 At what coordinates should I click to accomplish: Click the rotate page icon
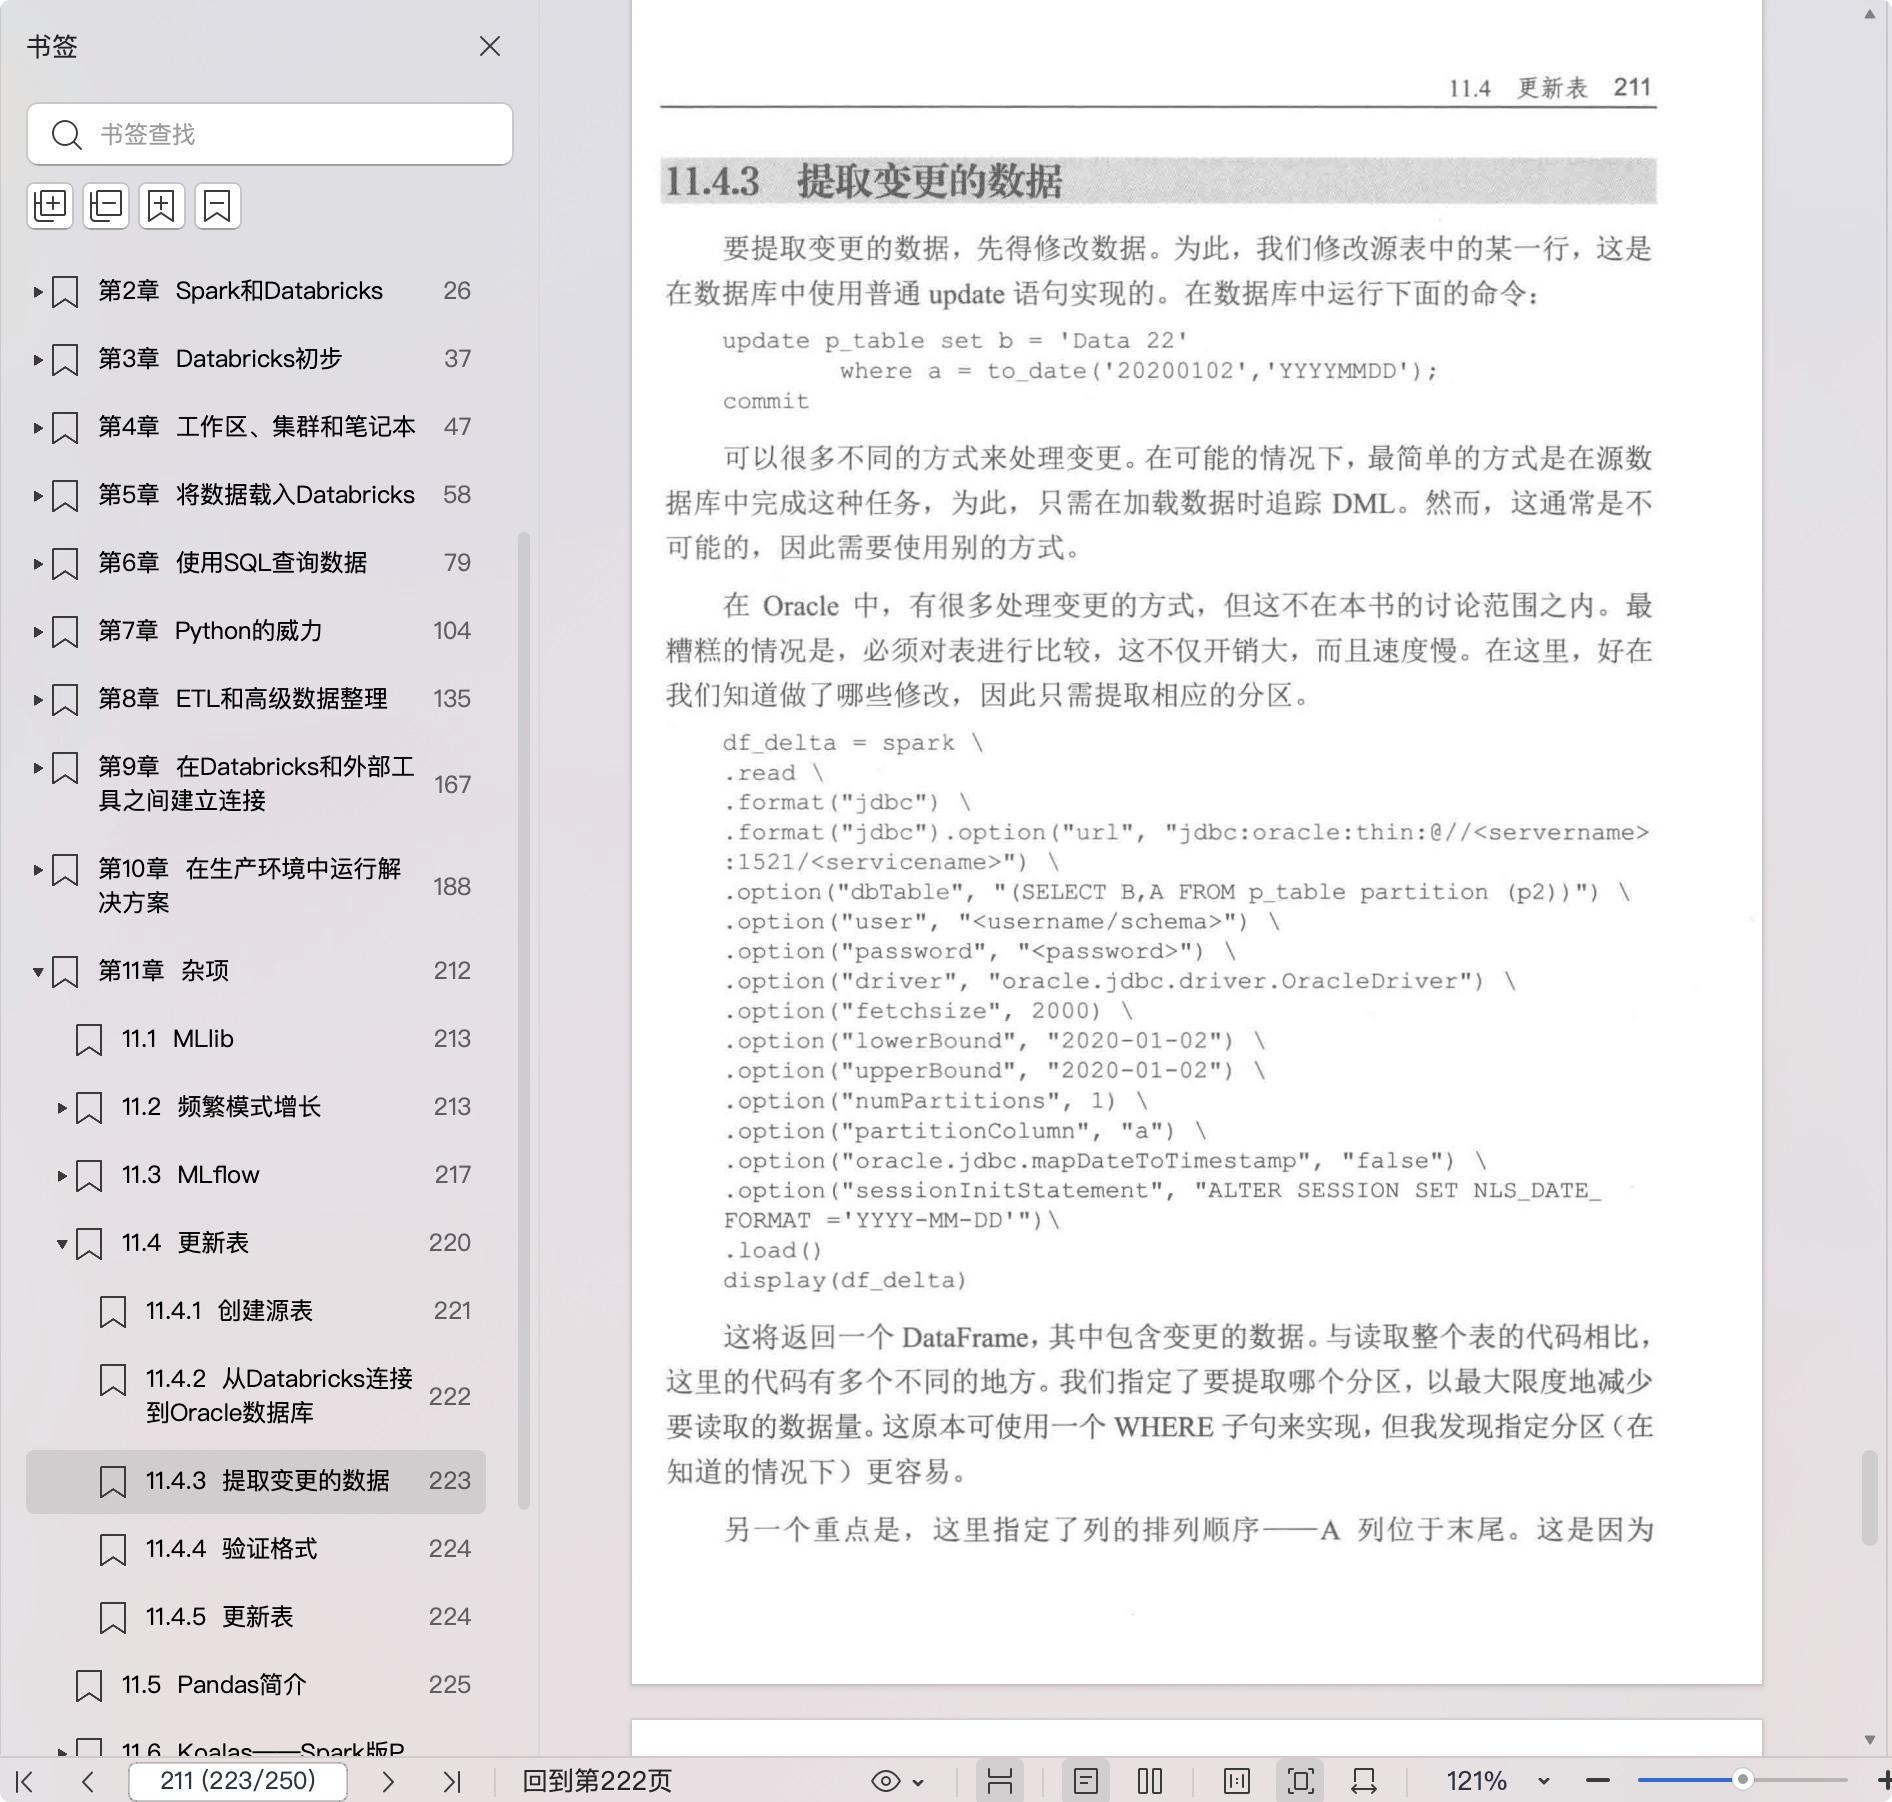pos(1364,1781)
